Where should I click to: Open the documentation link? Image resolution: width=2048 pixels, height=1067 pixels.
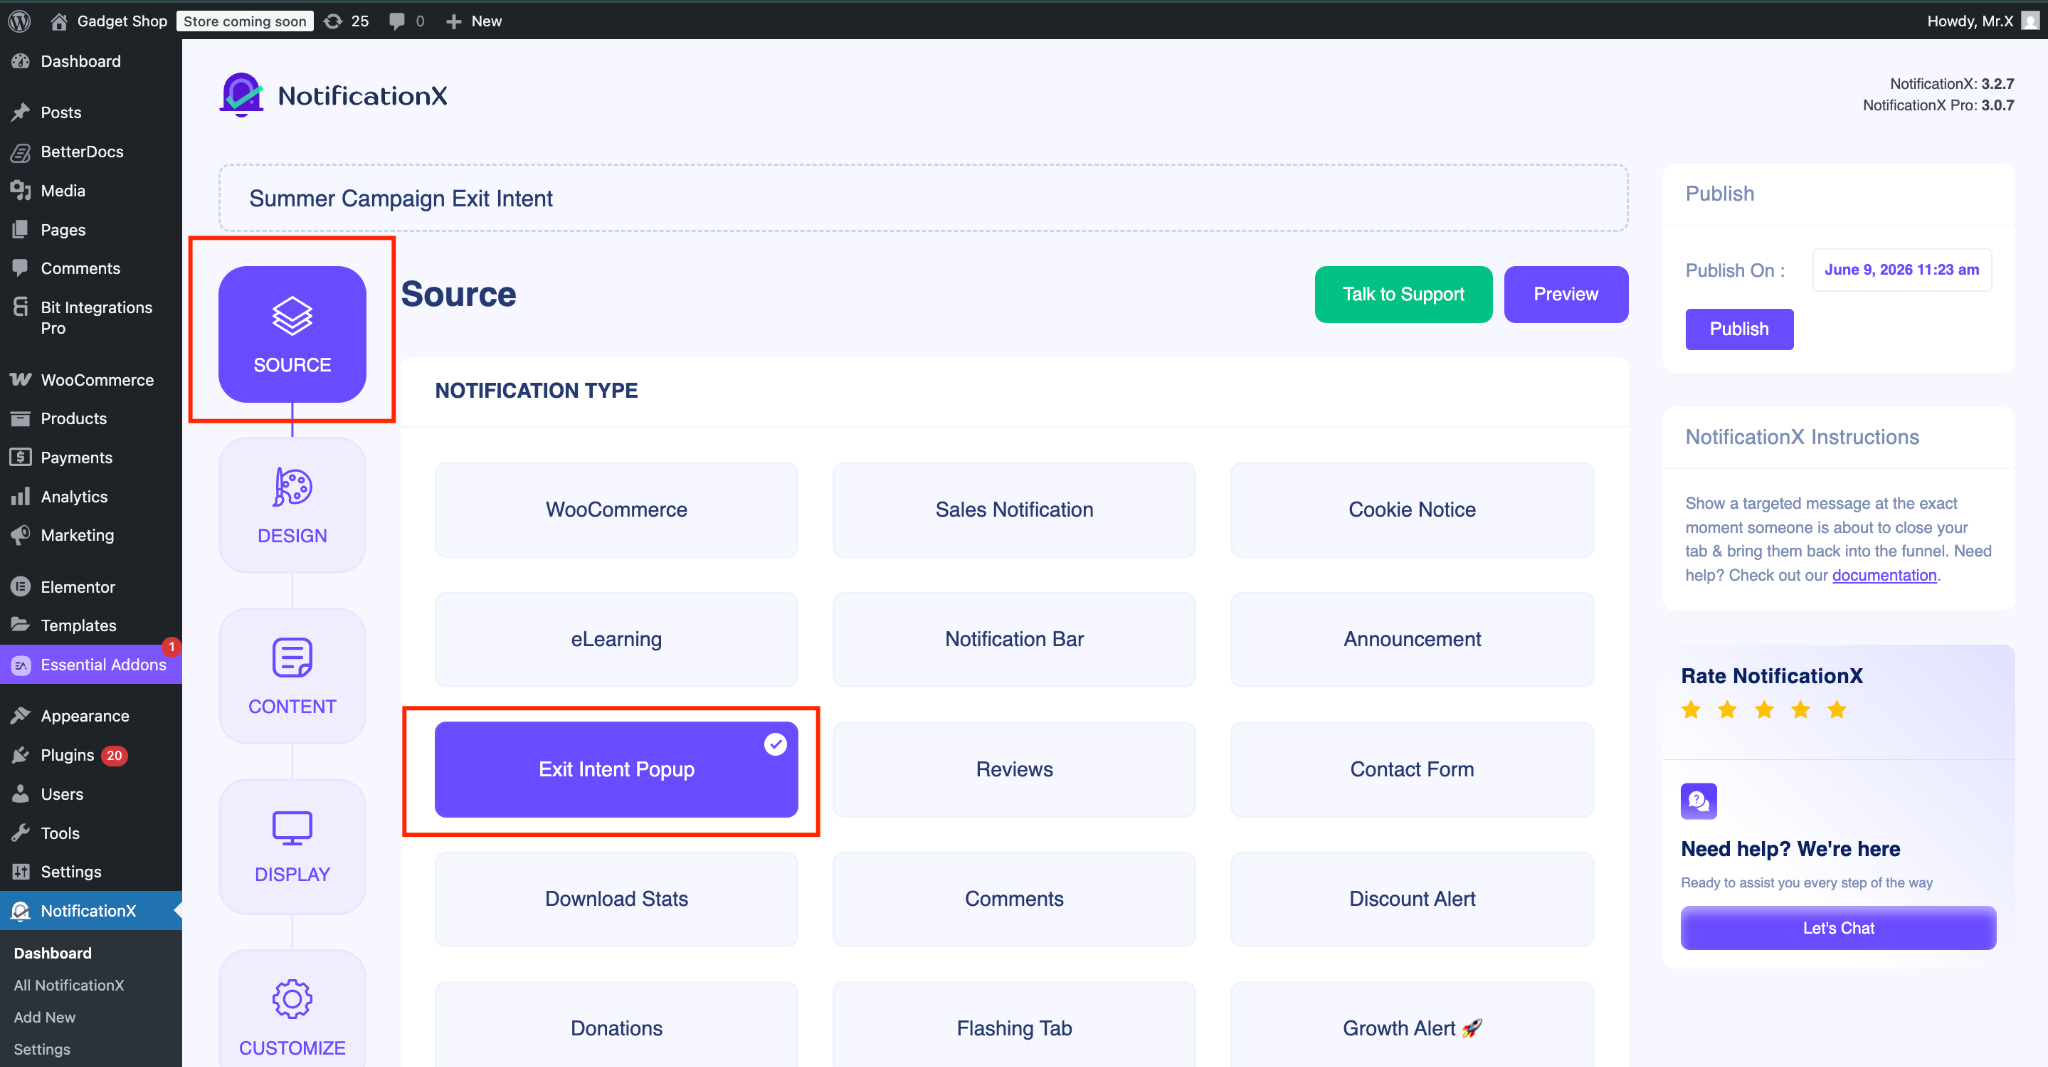(1884, 575)
